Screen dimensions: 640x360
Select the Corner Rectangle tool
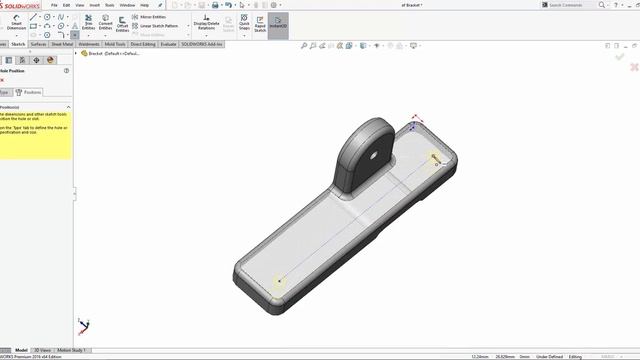point(33,26)
